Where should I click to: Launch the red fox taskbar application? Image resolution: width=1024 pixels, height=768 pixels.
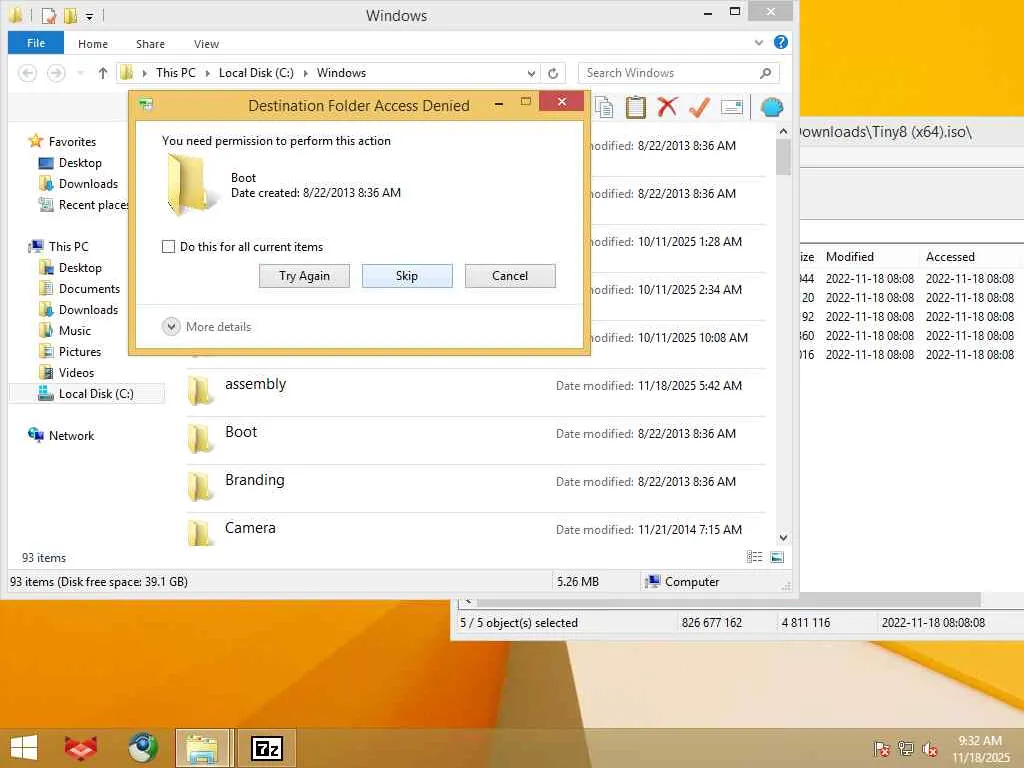click(x=80, y=748)
